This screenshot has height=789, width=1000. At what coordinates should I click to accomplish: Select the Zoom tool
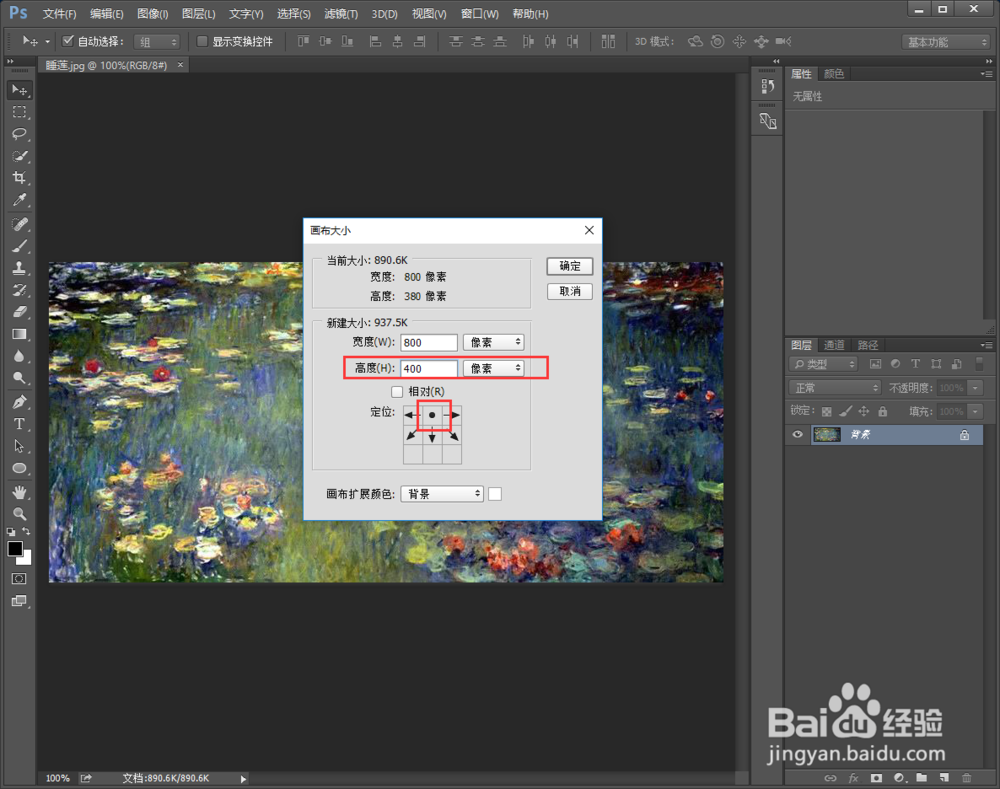coord(20,513)
